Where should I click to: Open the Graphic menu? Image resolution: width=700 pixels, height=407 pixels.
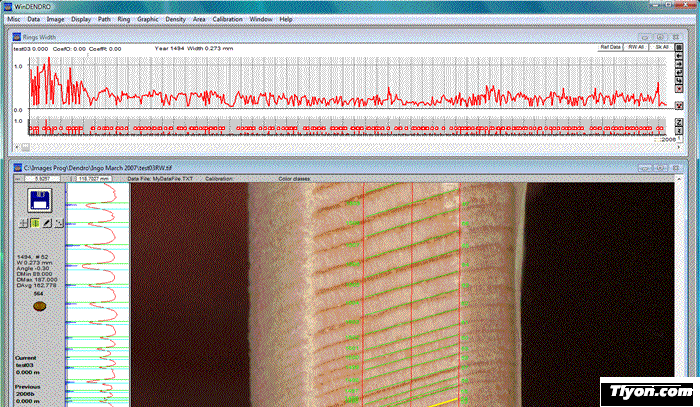[x=148, y=19]
